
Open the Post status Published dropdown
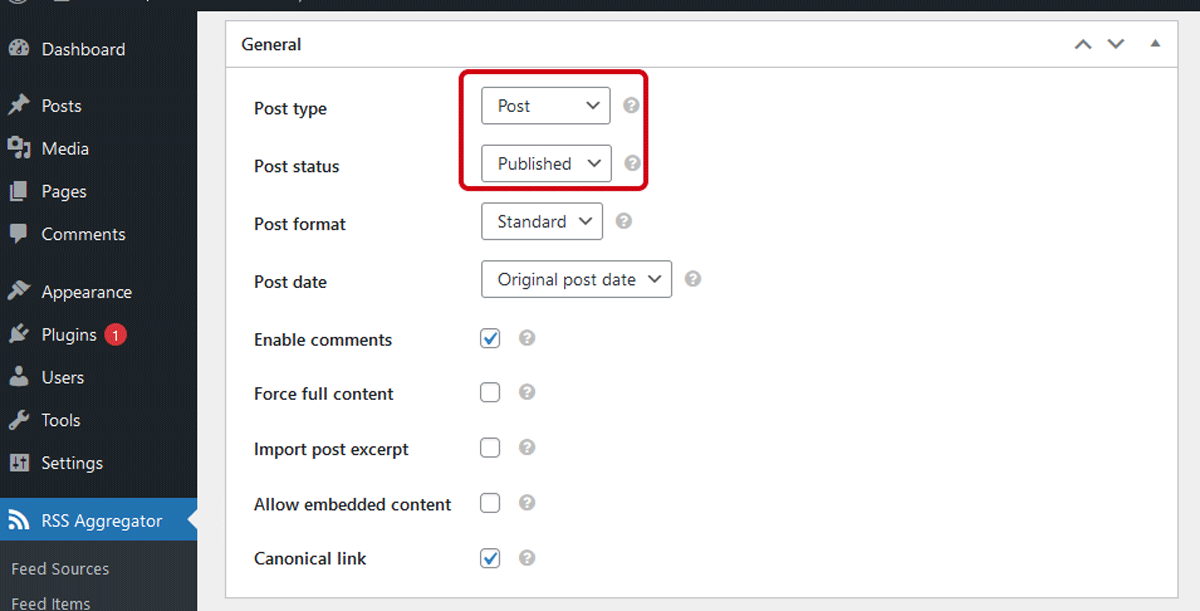tap(546, 164)
